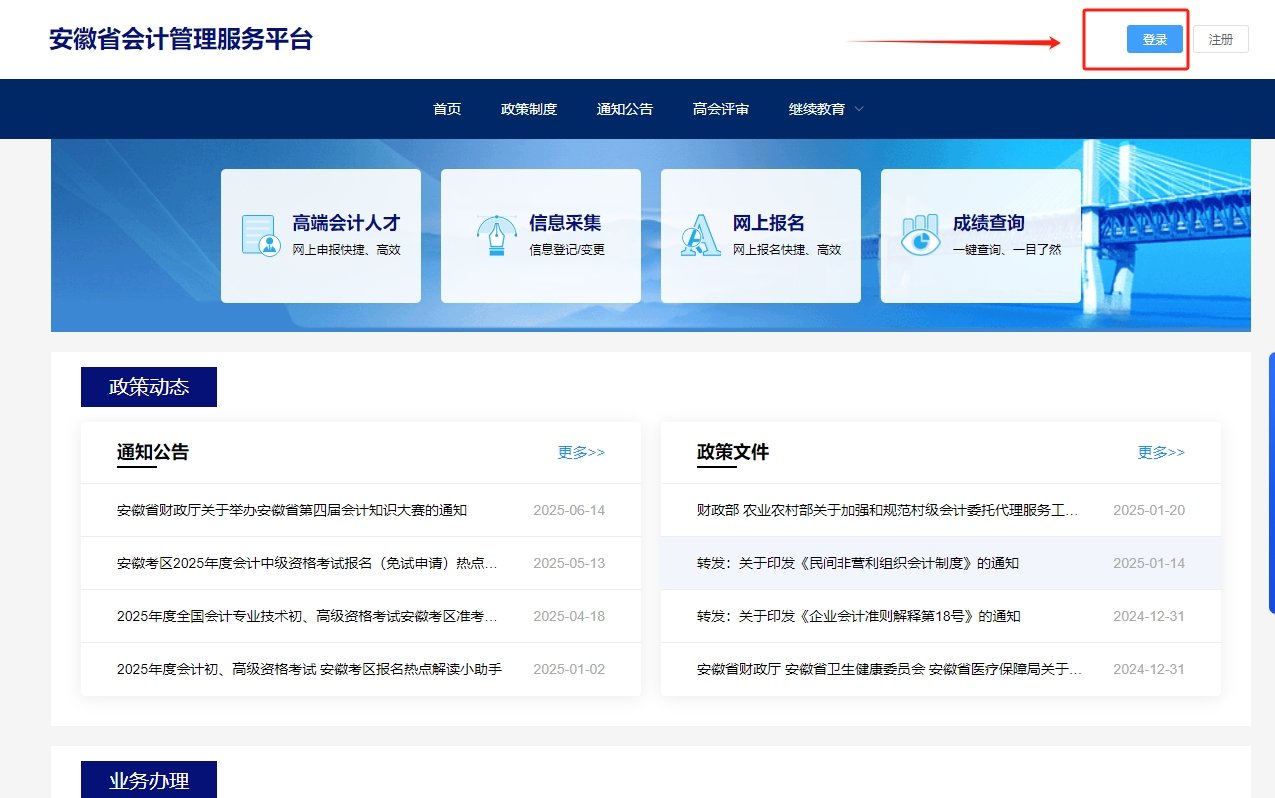Select 高会评审 in the navigation bar
The height and width of the screenshot is (798, 1275).
point(722,109)
